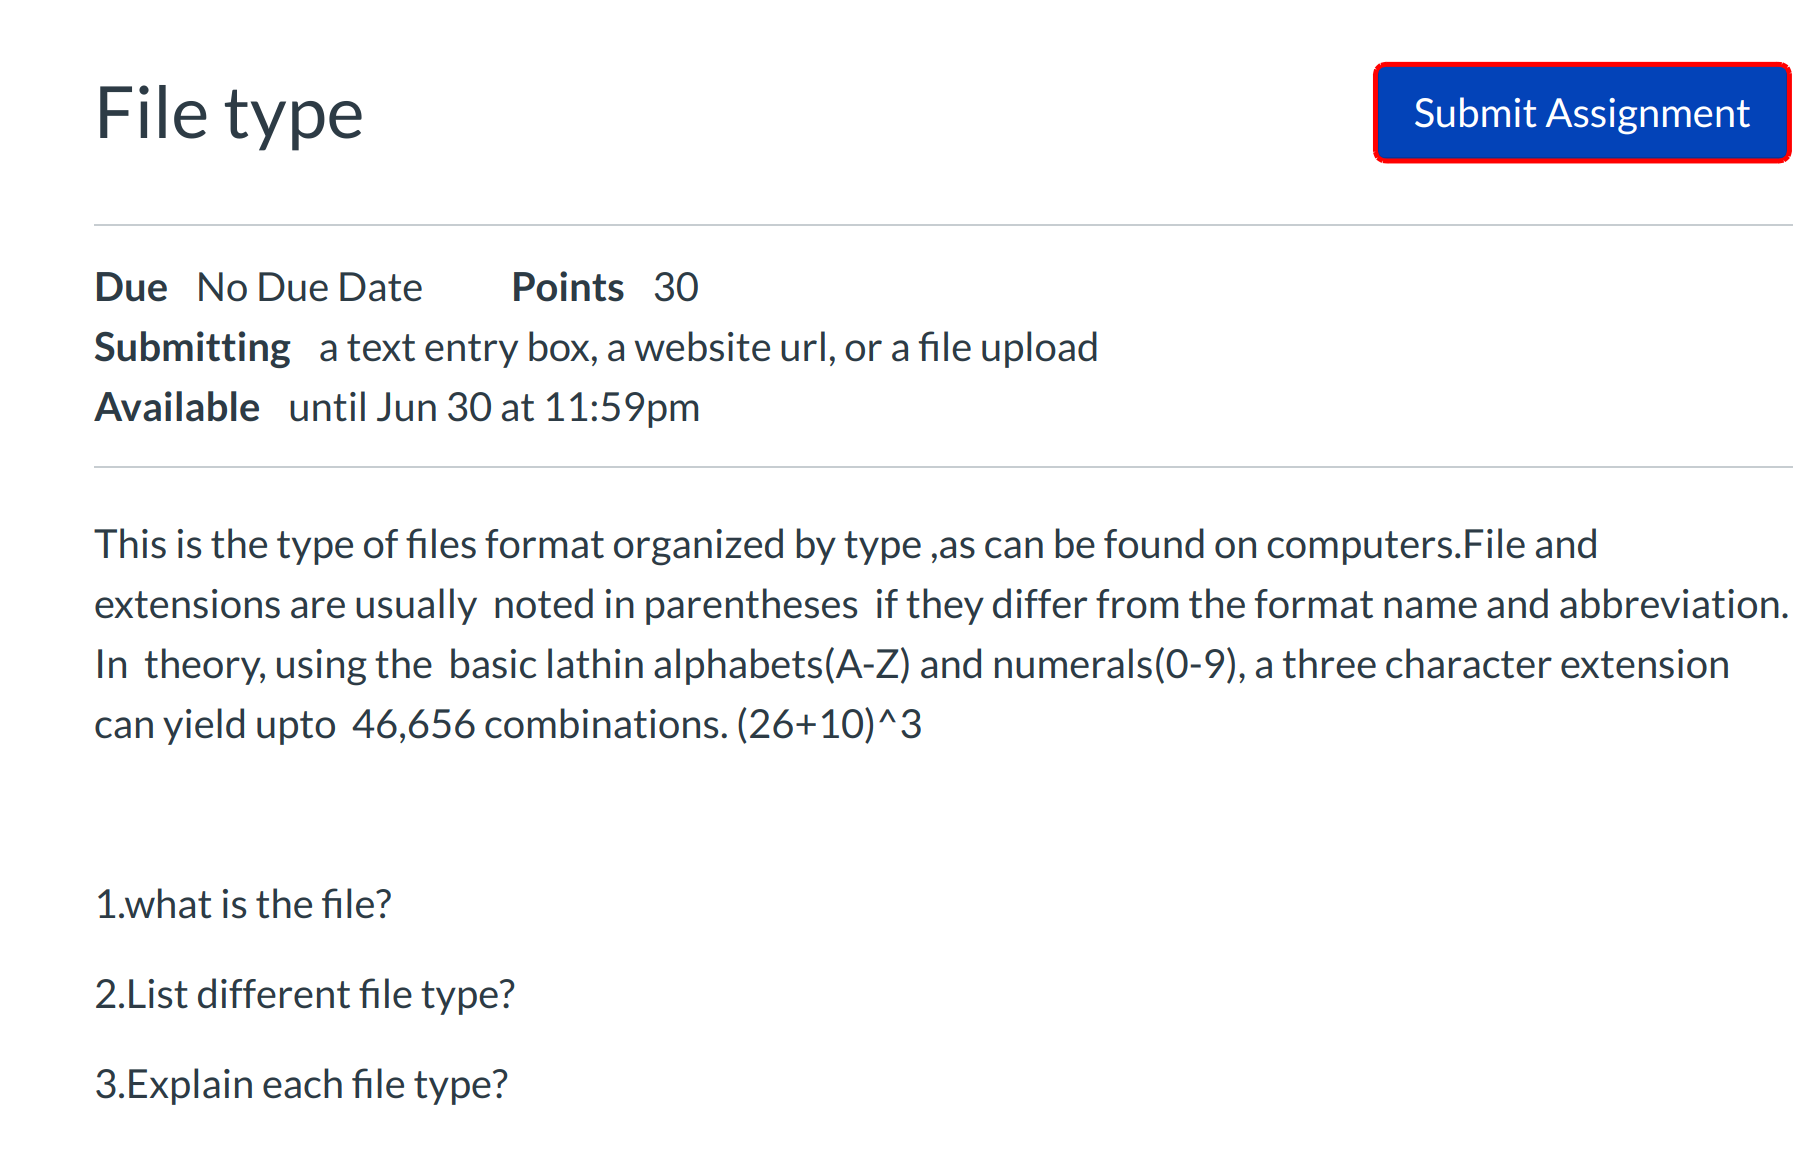Click the "File type" assignment title
Screen dimensions: 1814x1164
(229, 114)
